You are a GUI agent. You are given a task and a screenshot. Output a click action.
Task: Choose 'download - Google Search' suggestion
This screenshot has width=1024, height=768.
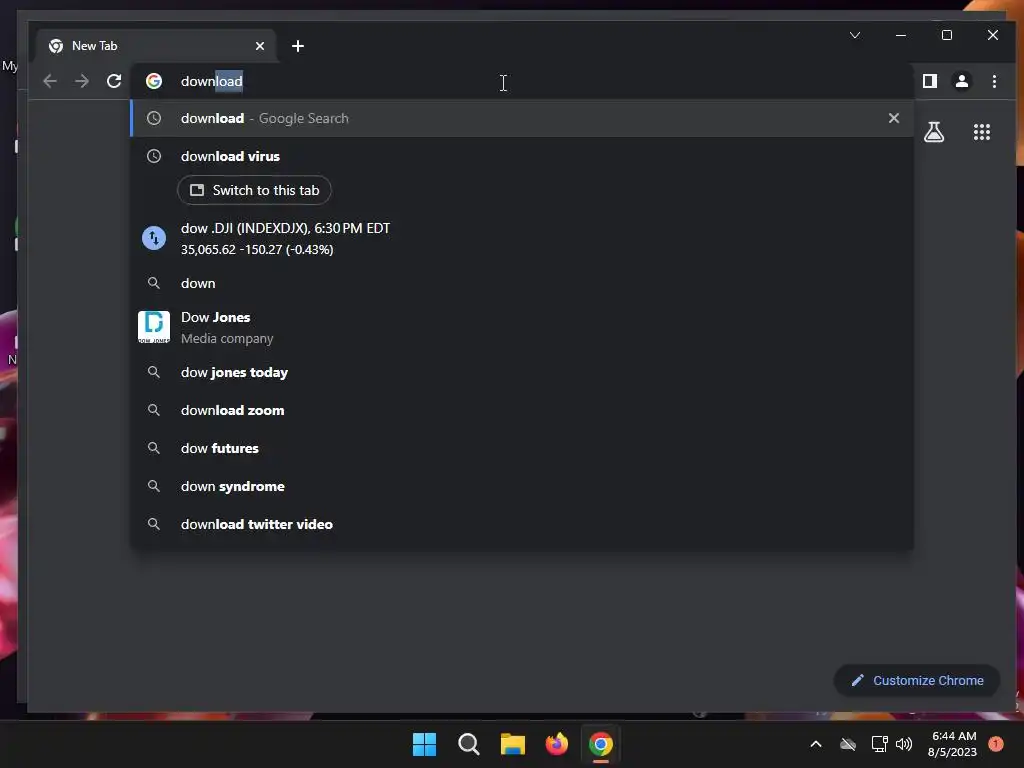pyautogui.click(x=522, y=118)
